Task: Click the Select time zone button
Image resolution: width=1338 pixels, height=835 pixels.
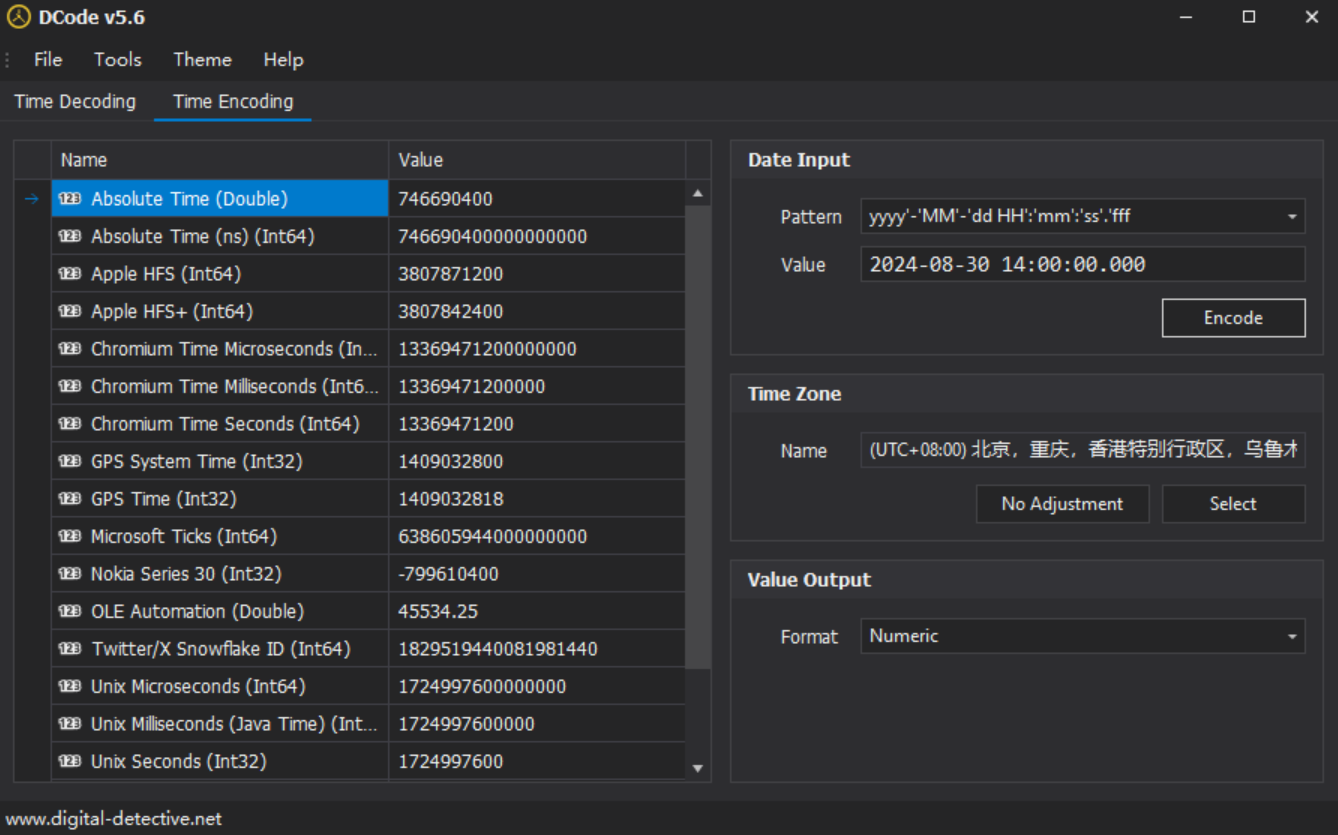Action: point(1233,504)
